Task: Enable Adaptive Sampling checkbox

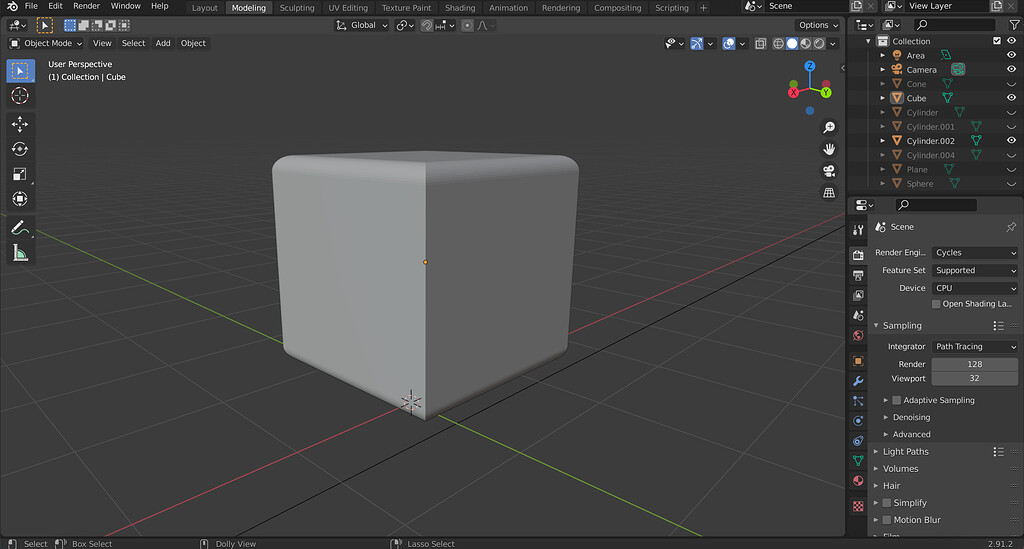Action: pos(897,400)
